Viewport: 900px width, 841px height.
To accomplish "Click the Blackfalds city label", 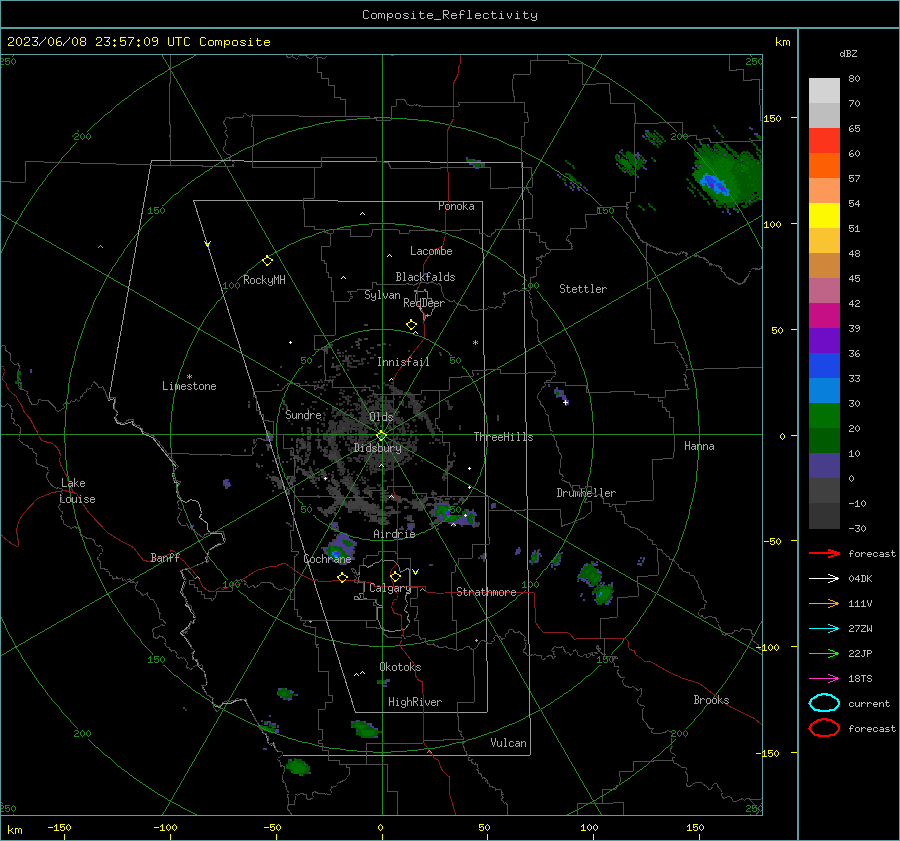I will point(425,277).
